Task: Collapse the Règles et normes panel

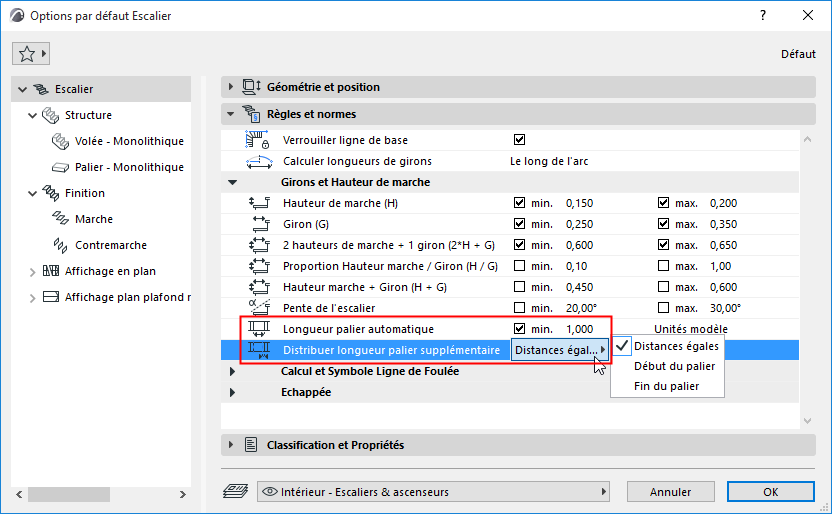Action: coord(230,114)
